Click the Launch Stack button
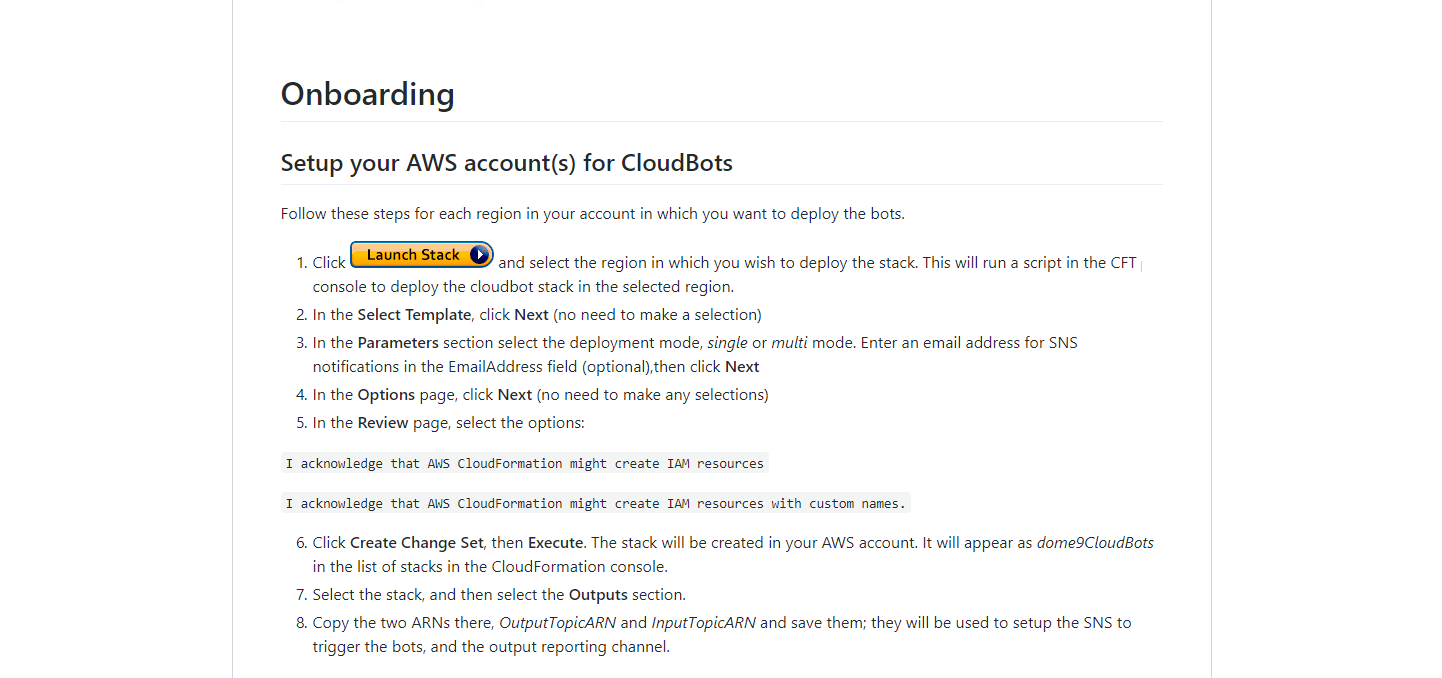Screen dimensions: 1442x678 click(x=422, y=255)
